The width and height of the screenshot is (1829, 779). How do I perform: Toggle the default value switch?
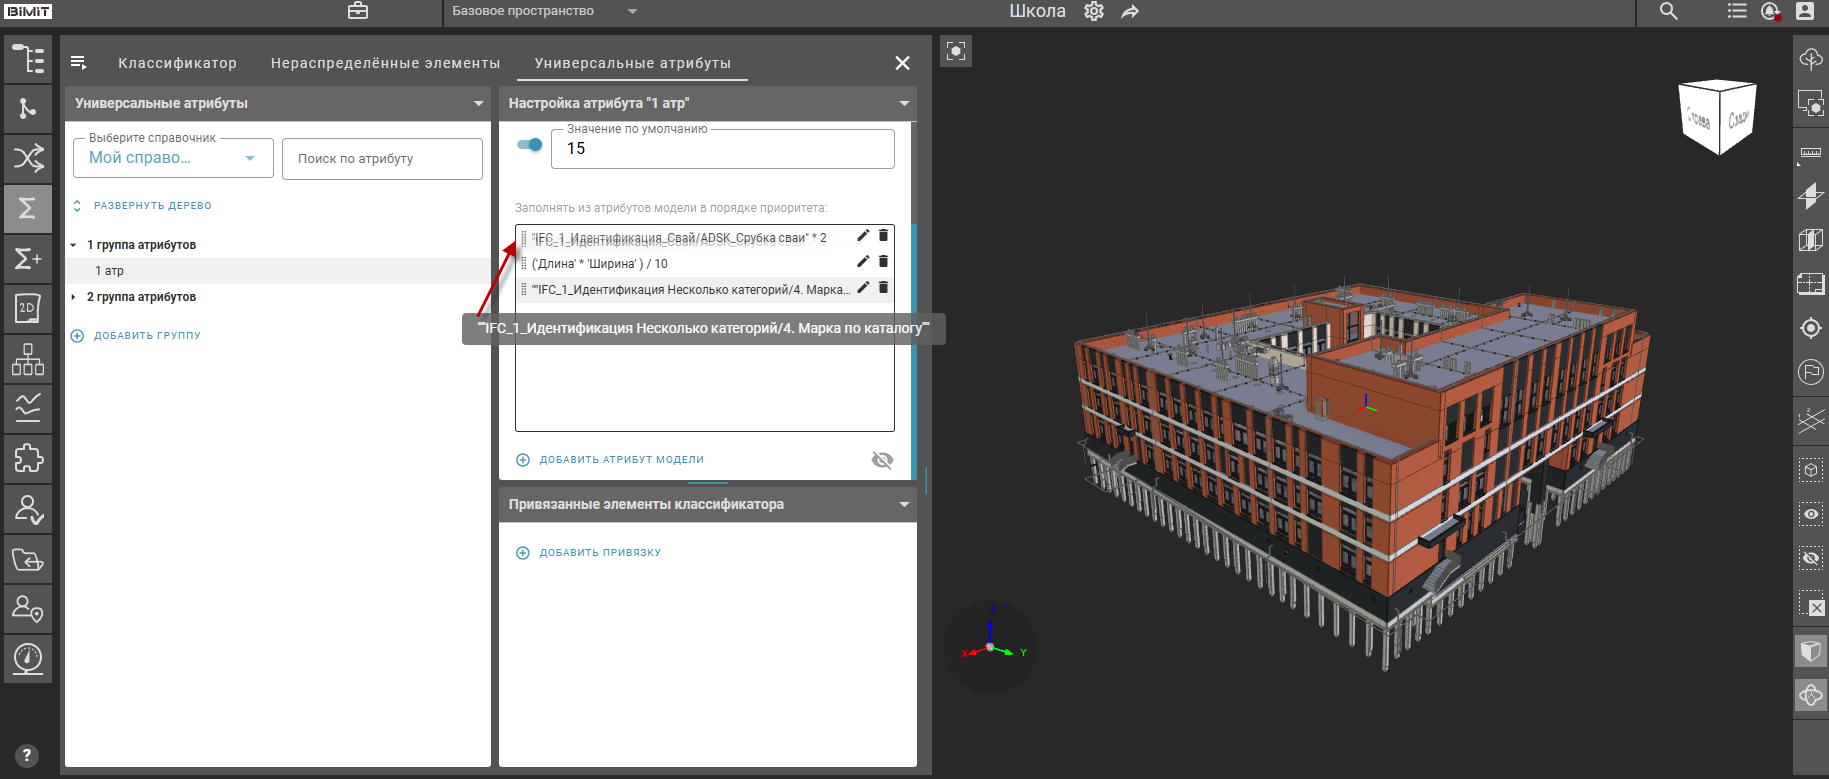pos(530,145)
